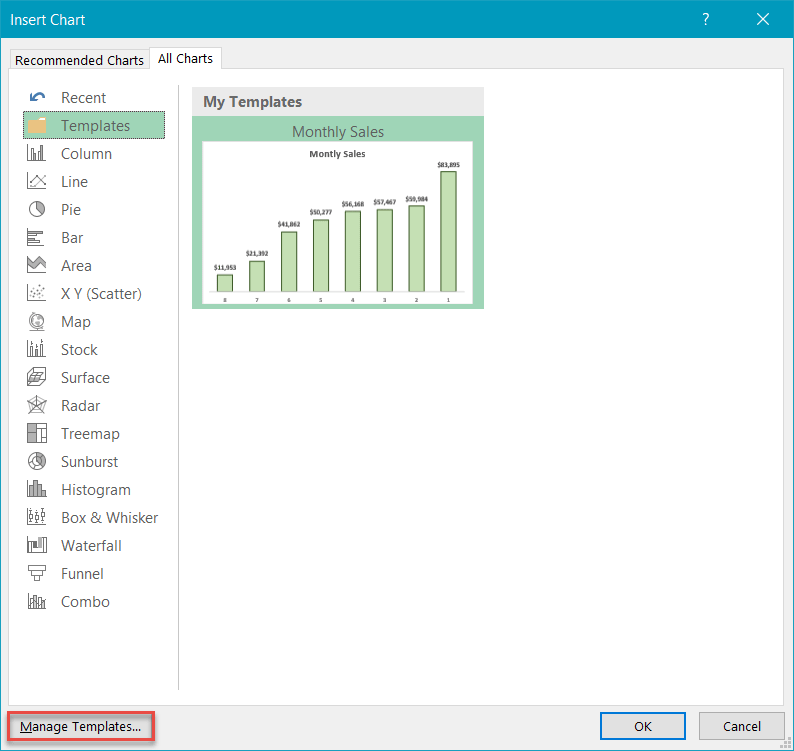The image size is (794, 751).
Task: Click the Recent undo-arrow icon
Action: pyautogui.click(x=37, y=97)
